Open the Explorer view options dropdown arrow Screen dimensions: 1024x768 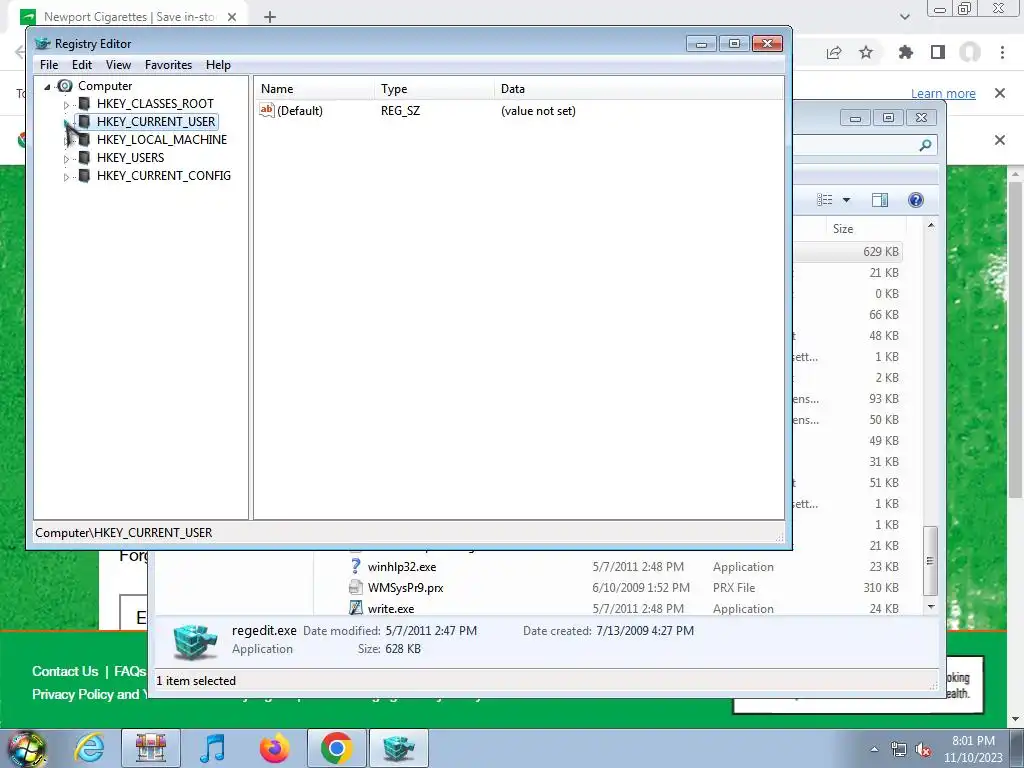846,200
